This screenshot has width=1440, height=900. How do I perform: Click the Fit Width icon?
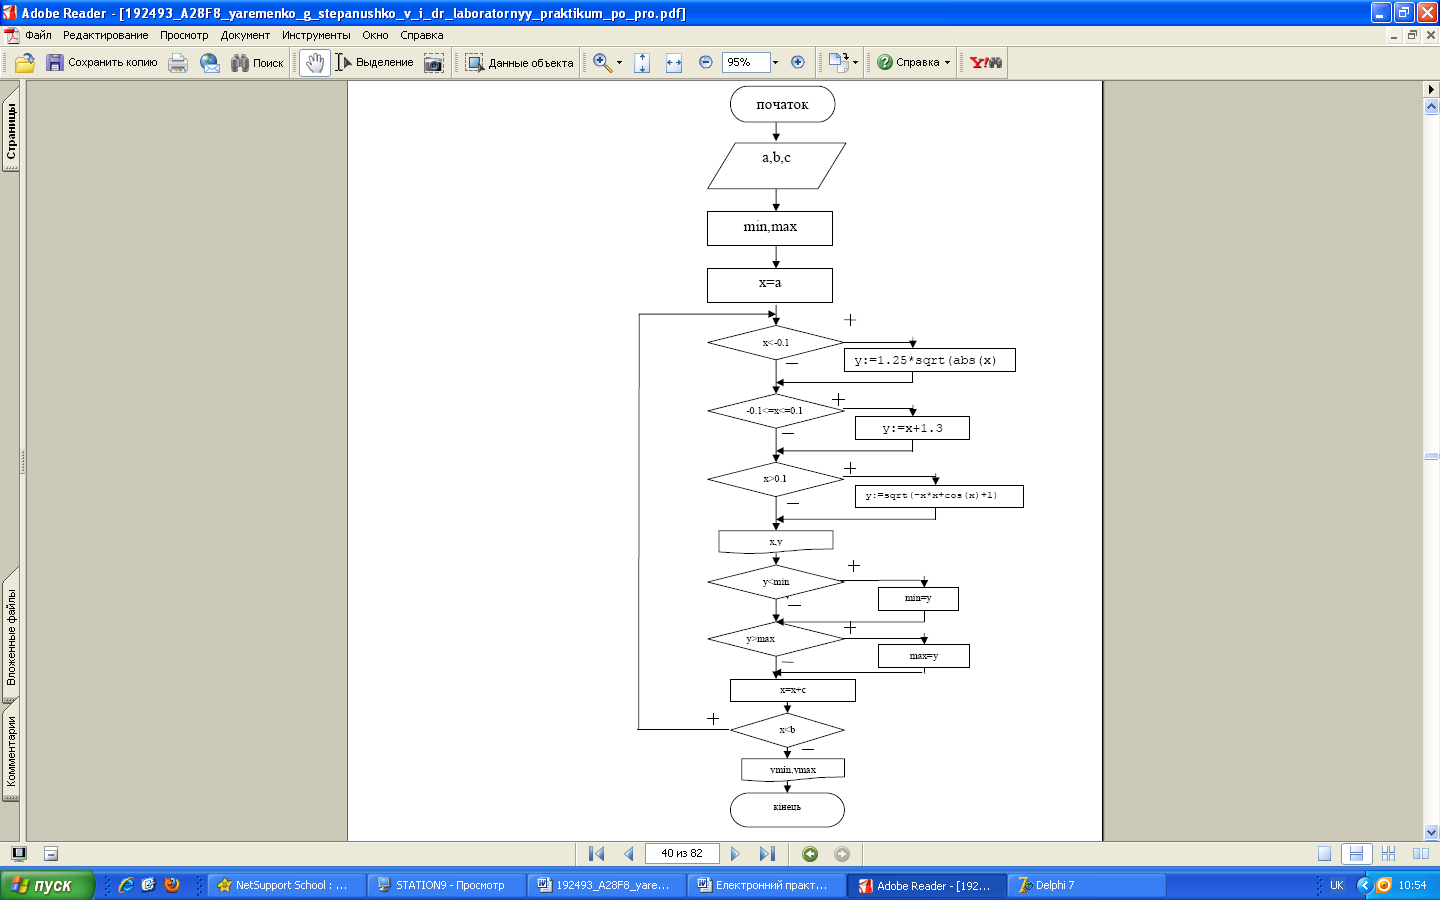[x=674, y=62]
